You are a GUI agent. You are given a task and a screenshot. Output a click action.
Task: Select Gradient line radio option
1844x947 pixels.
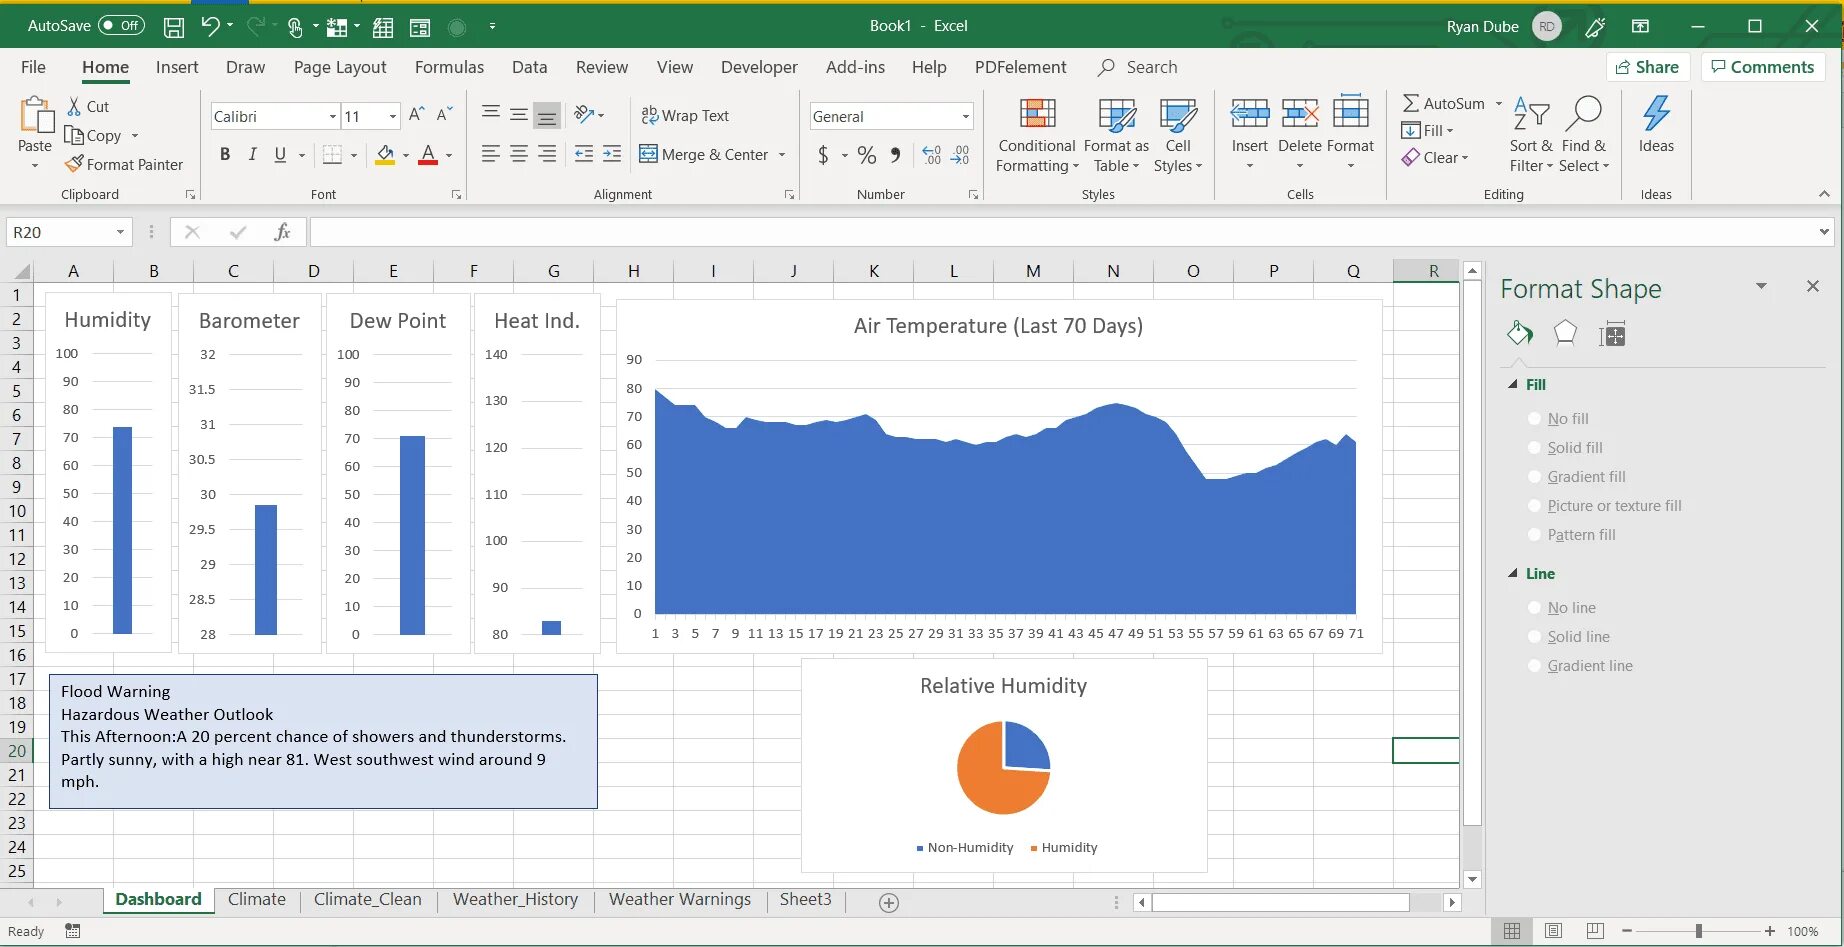[1534, 665]
